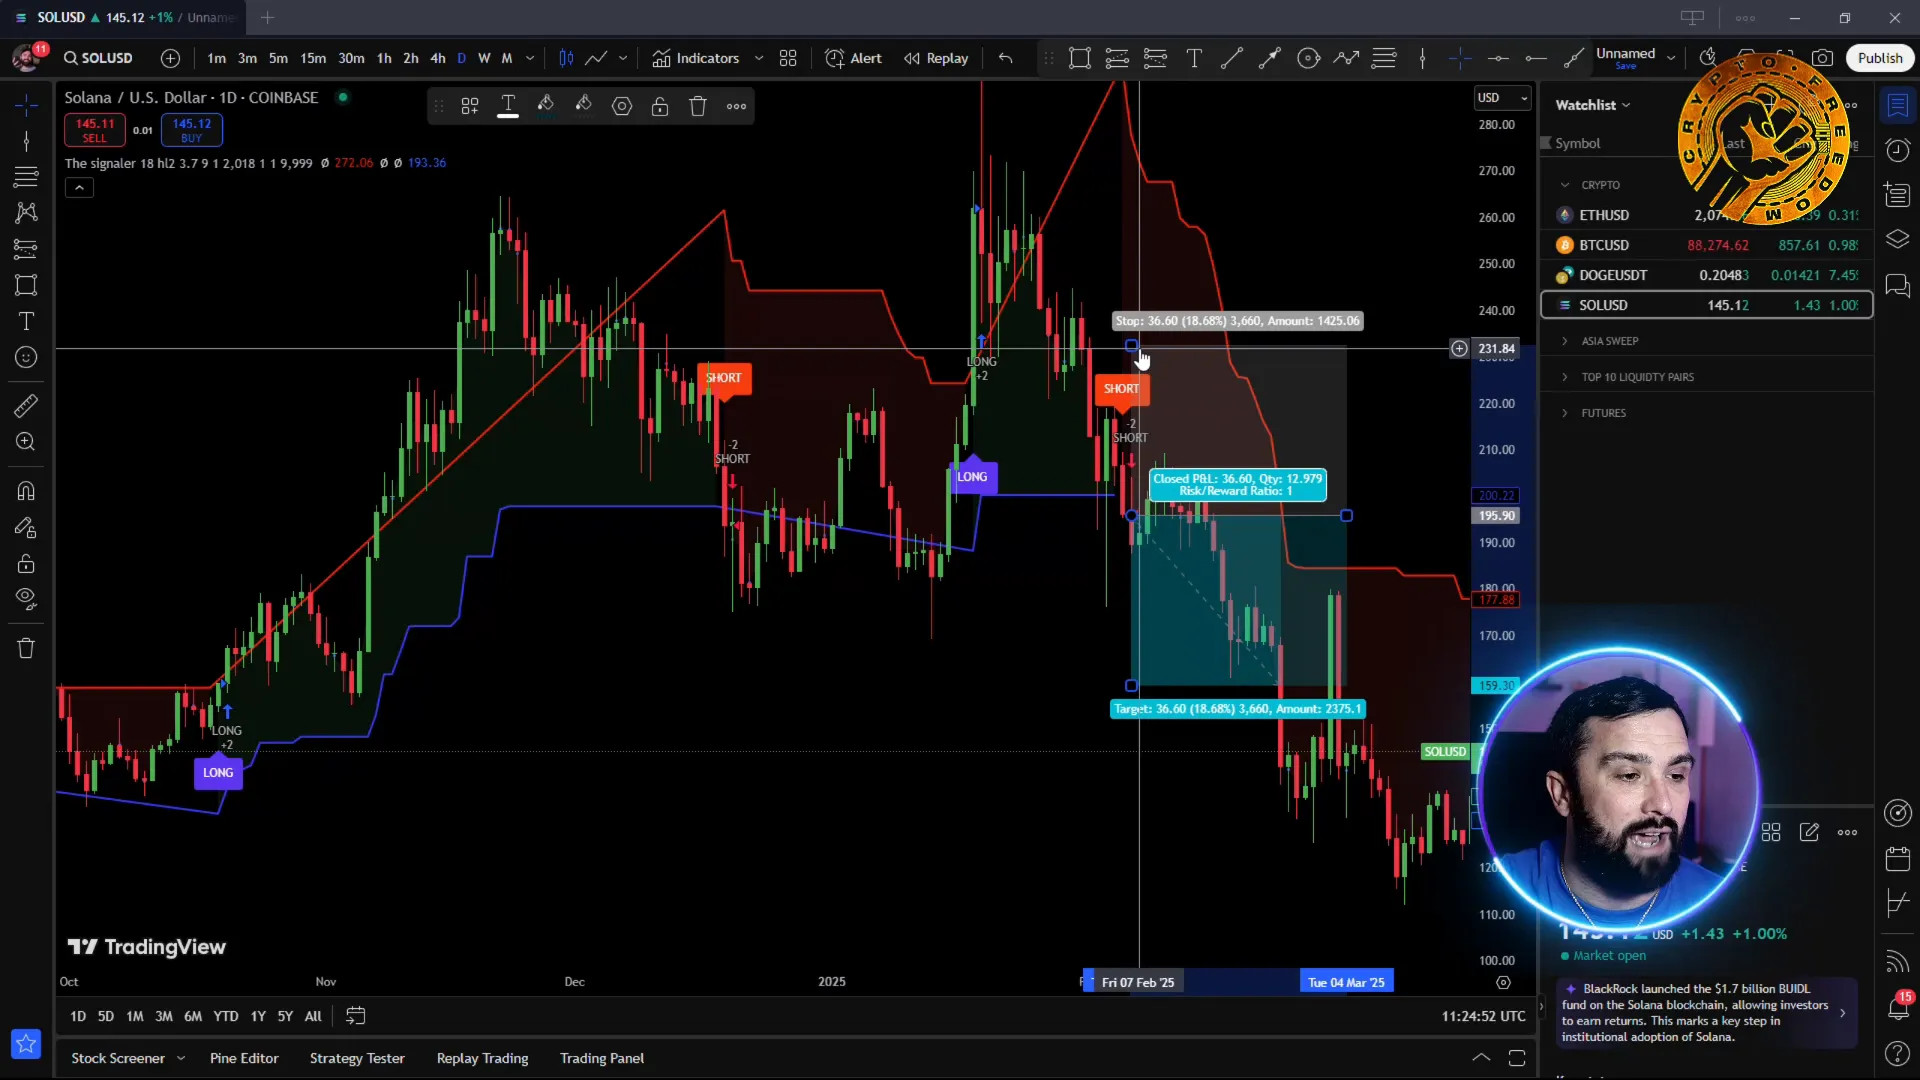Open the Forecasting and measurement tools
This screenshot has height=1080, width=1920.
pyautogui.click(x=27, y=249)
